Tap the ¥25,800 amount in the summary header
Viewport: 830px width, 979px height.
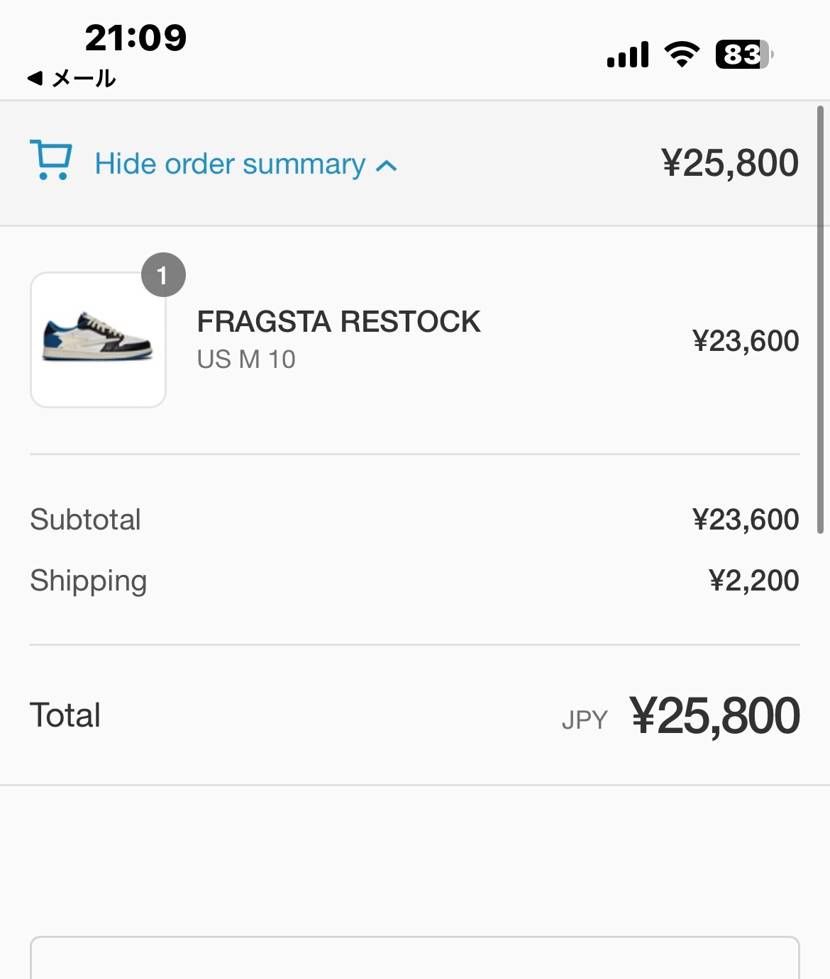click(729, 163)
